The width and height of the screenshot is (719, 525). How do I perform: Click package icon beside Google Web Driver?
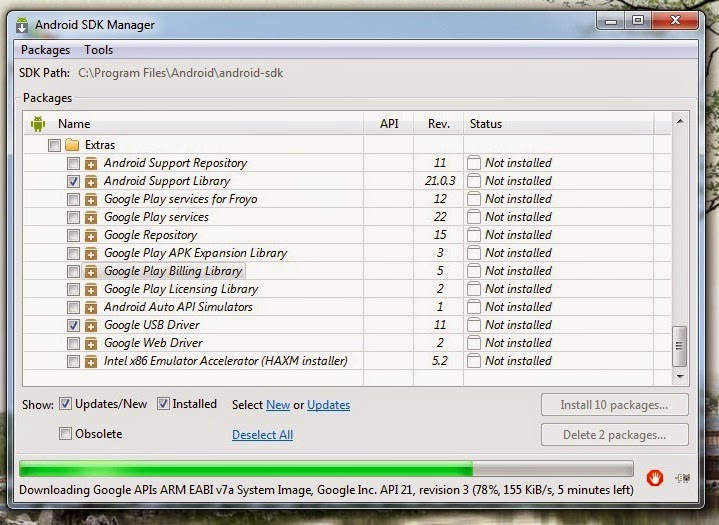(x=91, y=343)
